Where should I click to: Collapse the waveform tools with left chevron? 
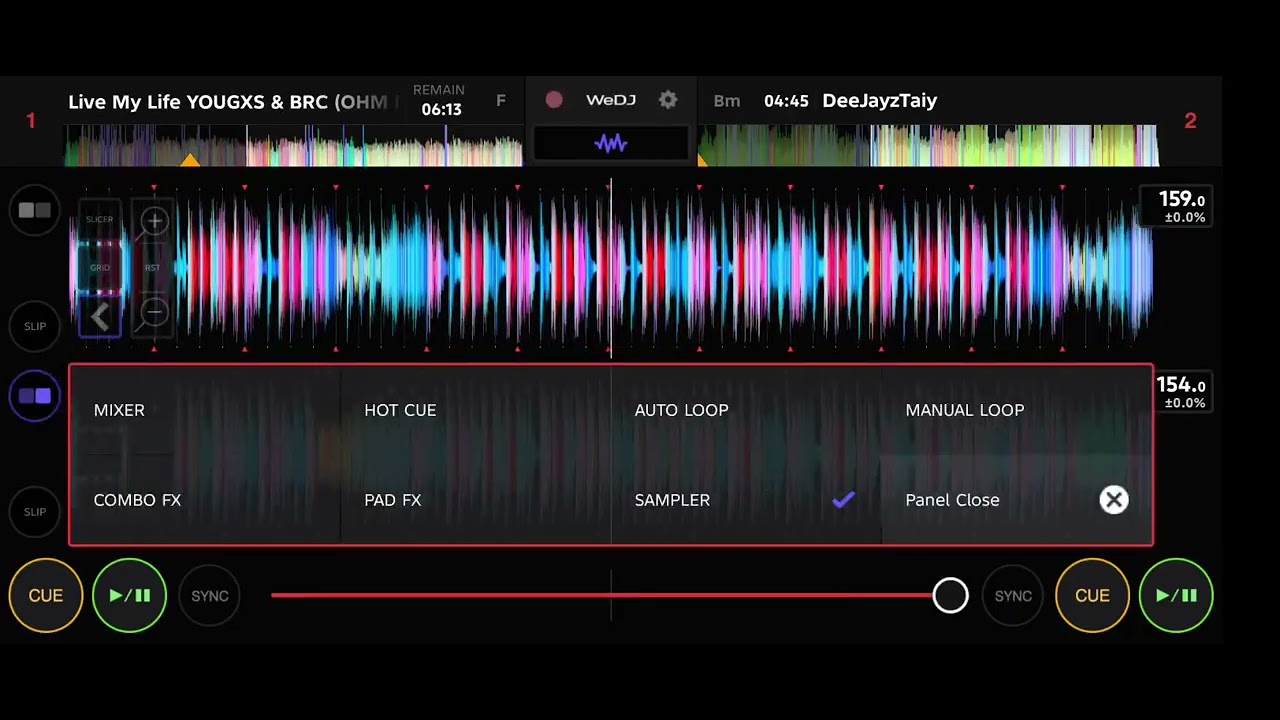pyautogui.click(x=100, y=317)
